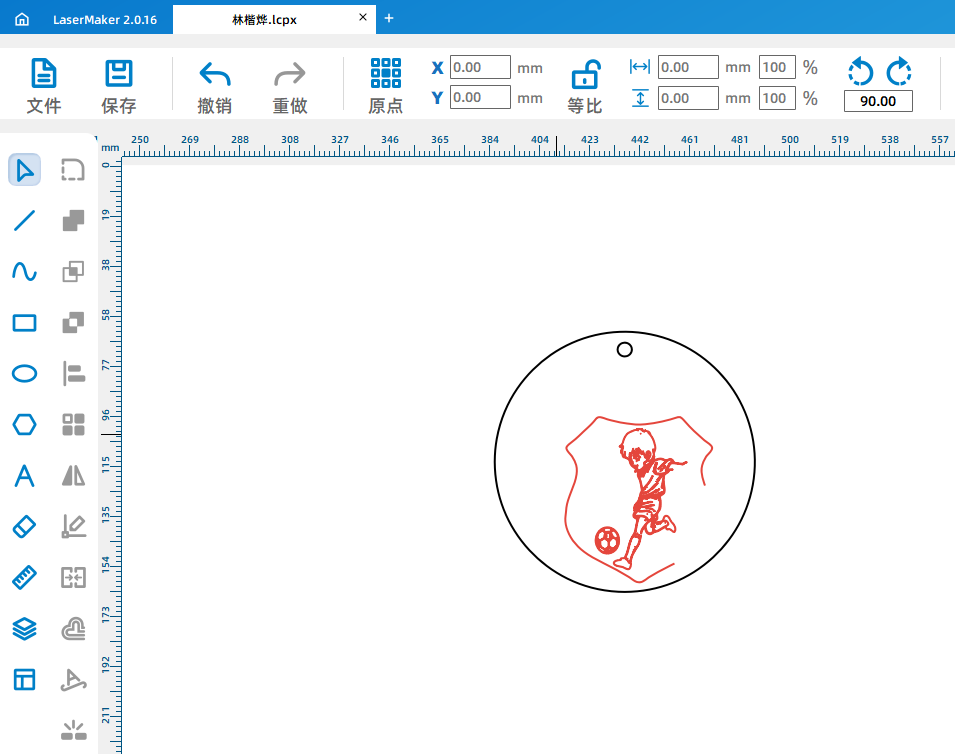
Task: Pick the eraser tool
Action: pyautogui.click(x=24, y=526)
